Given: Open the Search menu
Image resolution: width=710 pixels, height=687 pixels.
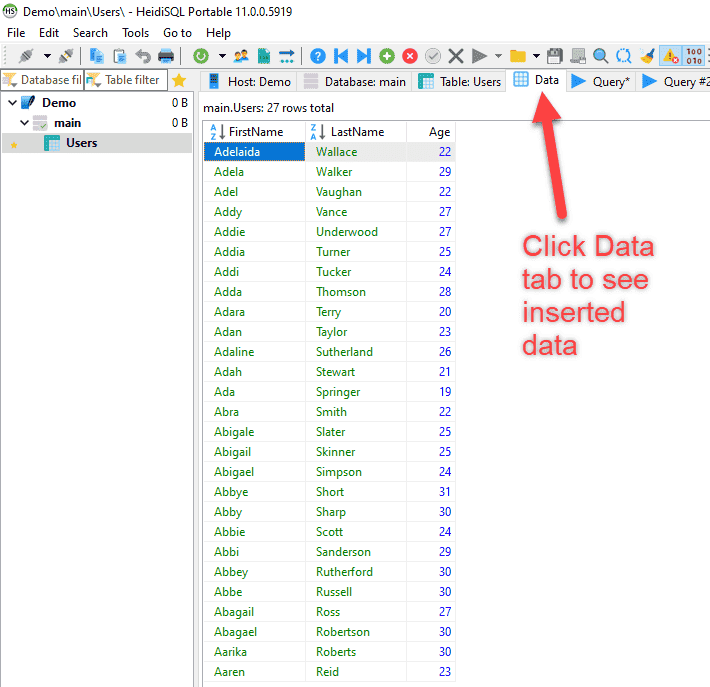Looking at the screenshot, I should pos(90,33).
